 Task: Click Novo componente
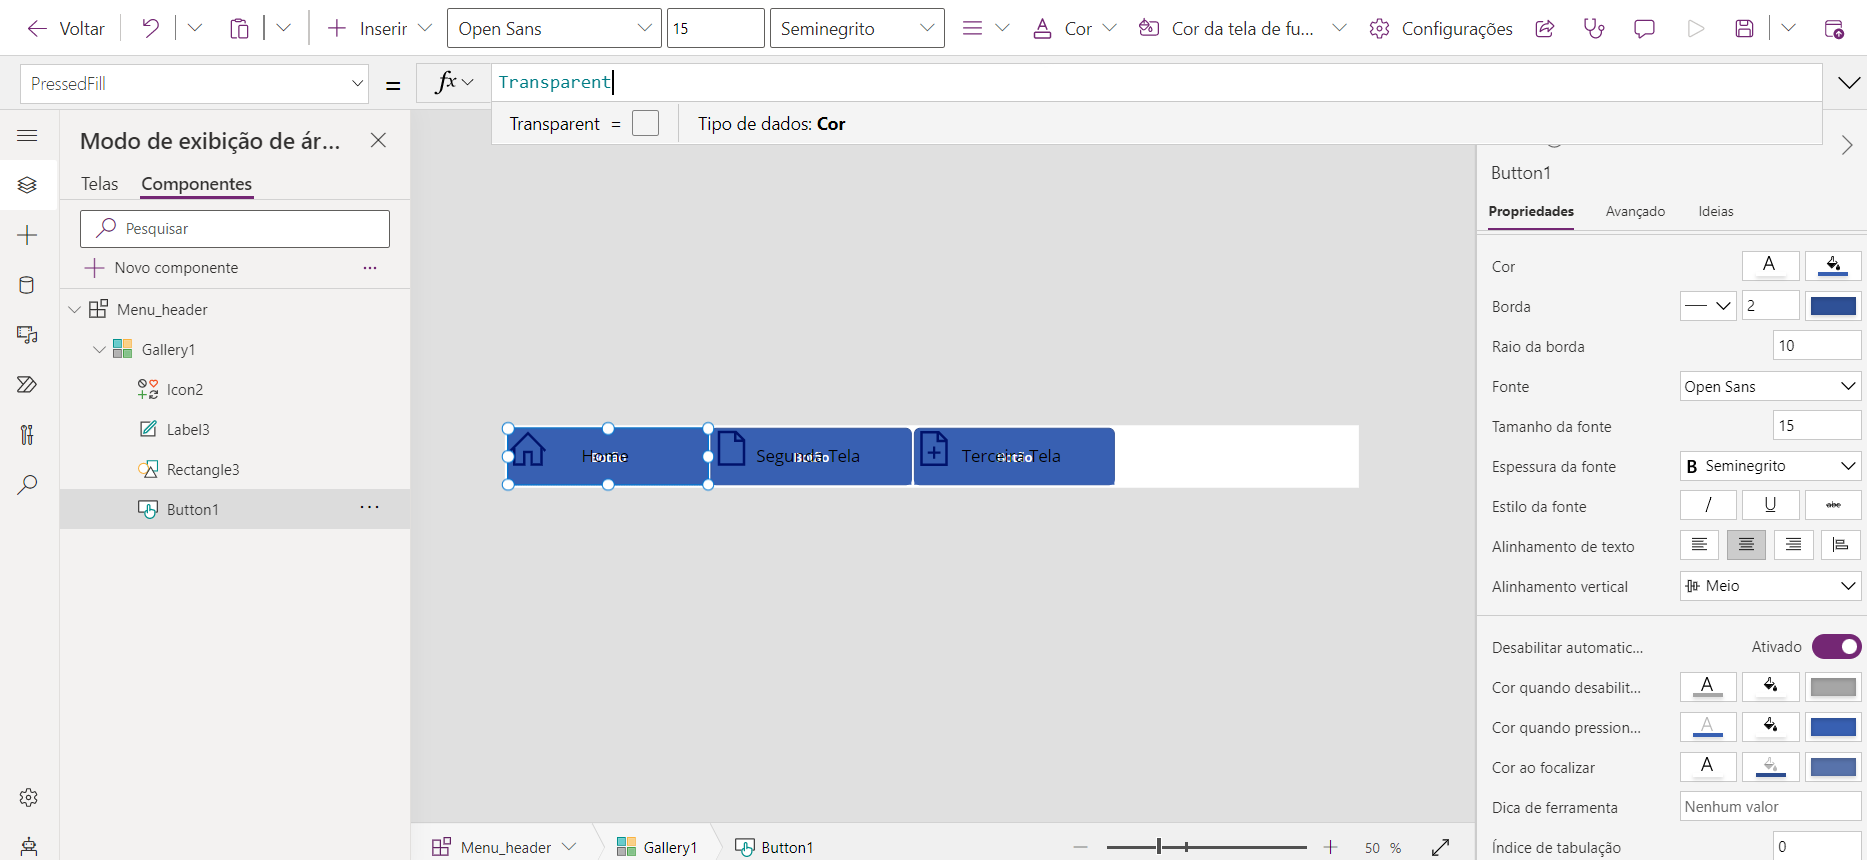coord(162,268)
